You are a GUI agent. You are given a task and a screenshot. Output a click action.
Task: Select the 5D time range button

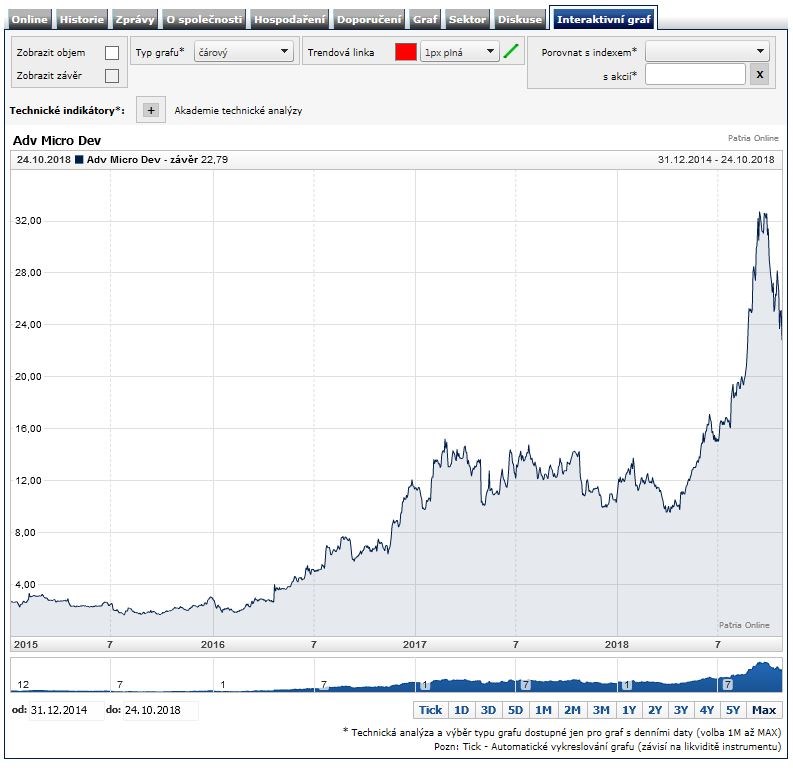tap(515, 710)
